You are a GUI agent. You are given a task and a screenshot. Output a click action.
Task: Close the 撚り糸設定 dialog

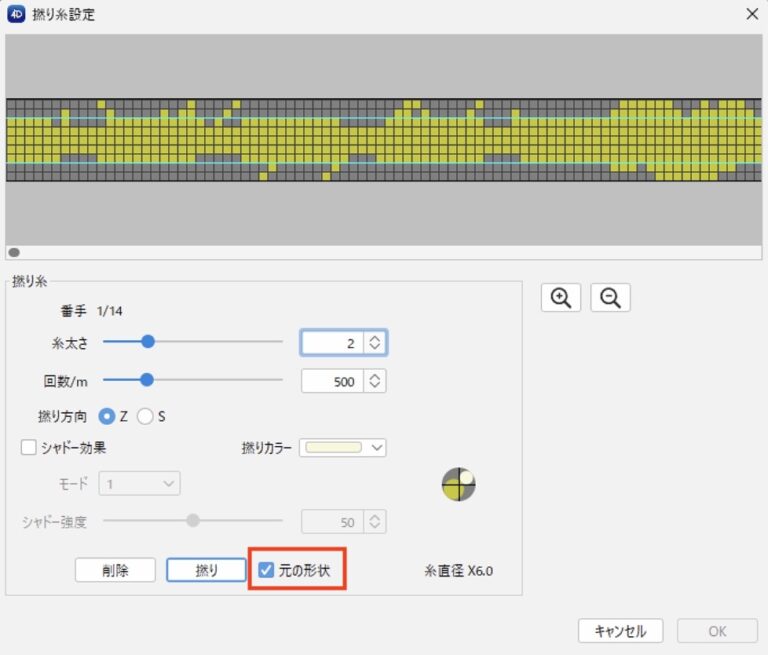point(752,14)
